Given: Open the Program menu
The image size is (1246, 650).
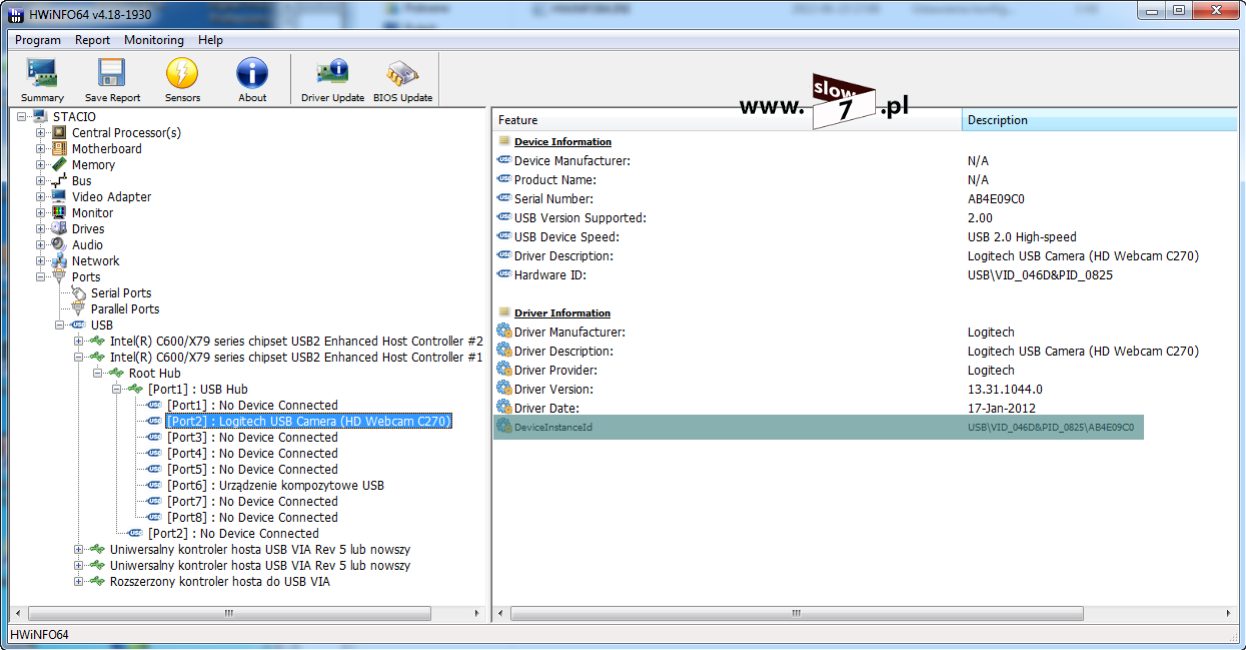Looking at the screenshot, I should (x=38, y=40).
